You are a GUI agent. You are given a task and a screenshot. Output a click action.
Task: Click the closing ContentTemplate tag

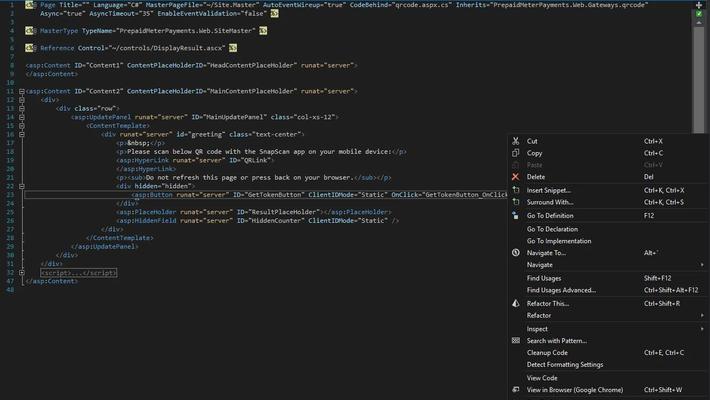120,238
